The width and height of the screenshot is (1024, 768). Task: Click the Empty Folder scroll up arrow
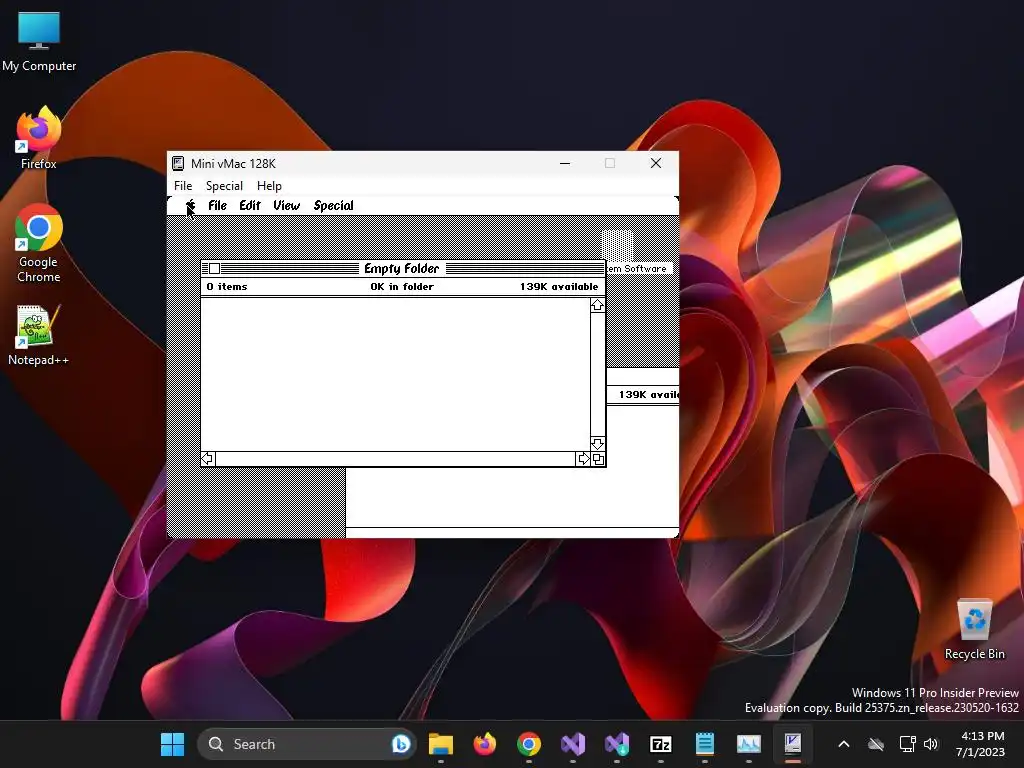(597, 306)
